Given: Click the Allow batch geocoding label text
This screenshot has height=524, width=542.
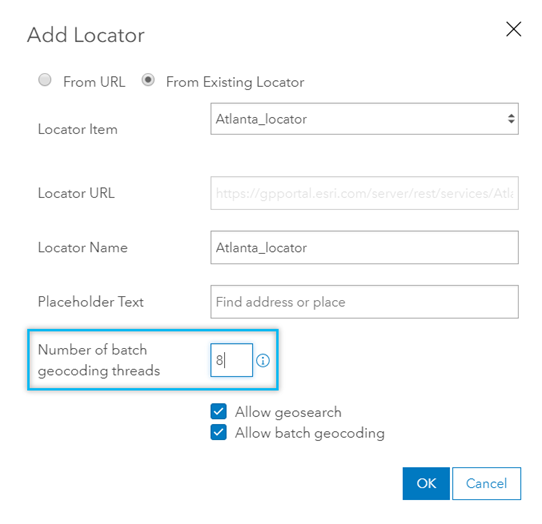Looking at the screenshot, I should (310, 433).
